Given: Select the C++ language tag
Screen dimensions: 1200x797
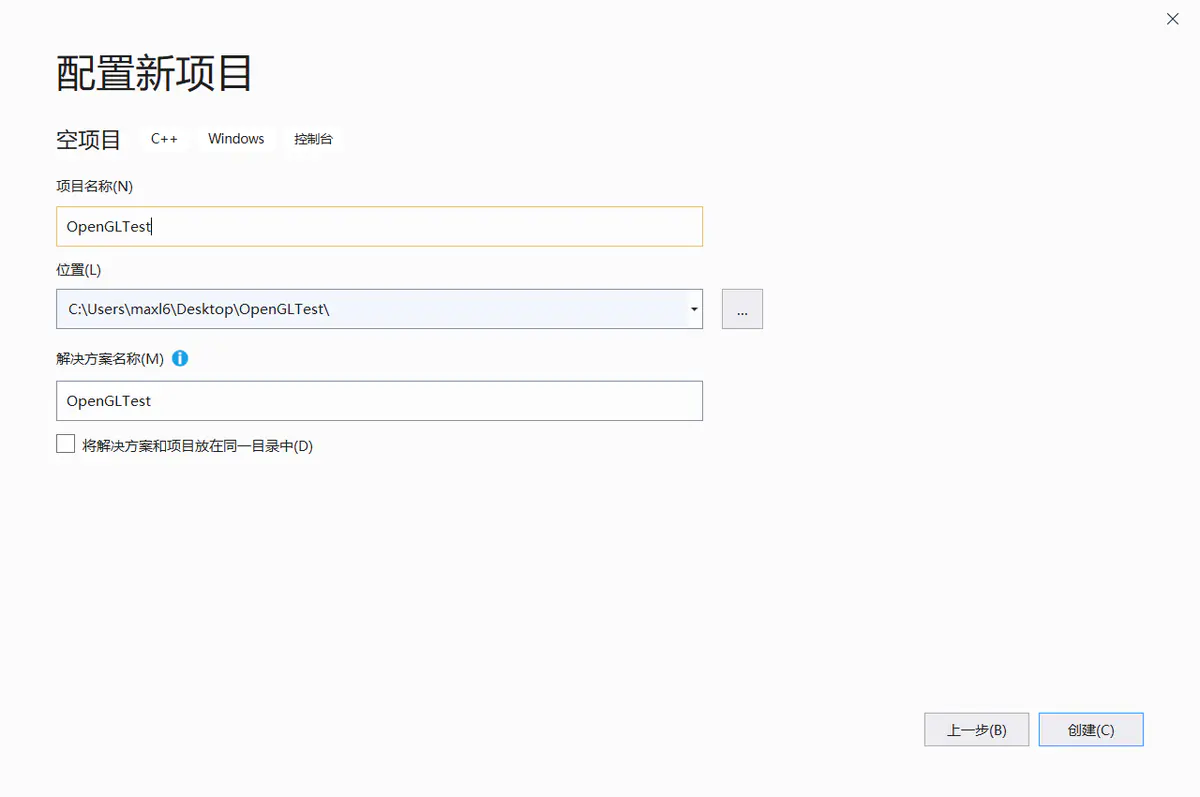Looking at the screenshot, I should coord(164,139).
